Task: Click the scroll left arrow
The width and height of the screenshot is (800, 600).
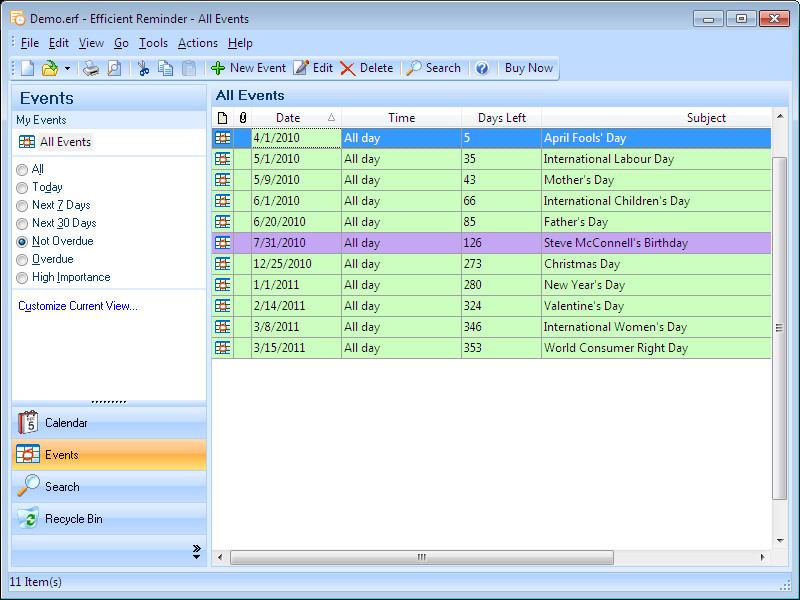Action: click(220, 557)
